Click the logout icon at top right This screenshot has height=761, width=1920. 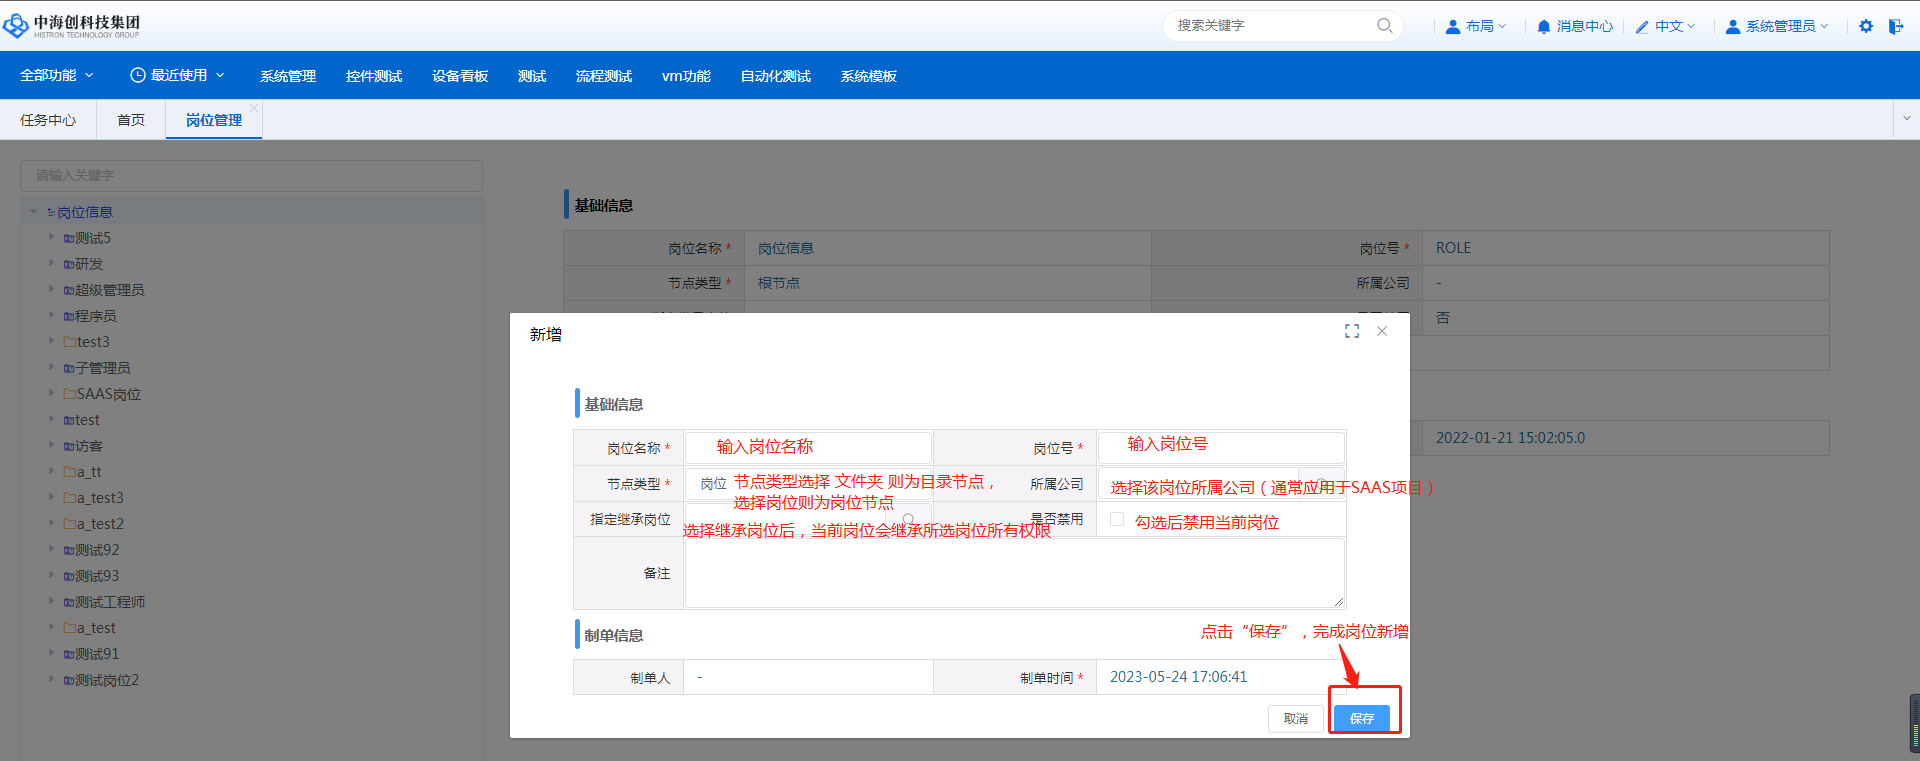[1896, 26]
